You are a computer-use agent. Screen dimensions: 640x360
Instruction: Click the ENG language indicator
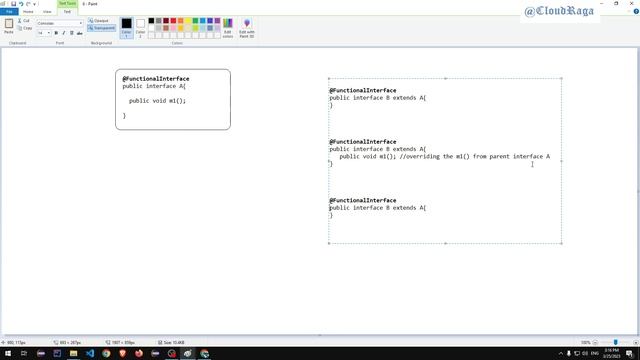coord(595,353)
